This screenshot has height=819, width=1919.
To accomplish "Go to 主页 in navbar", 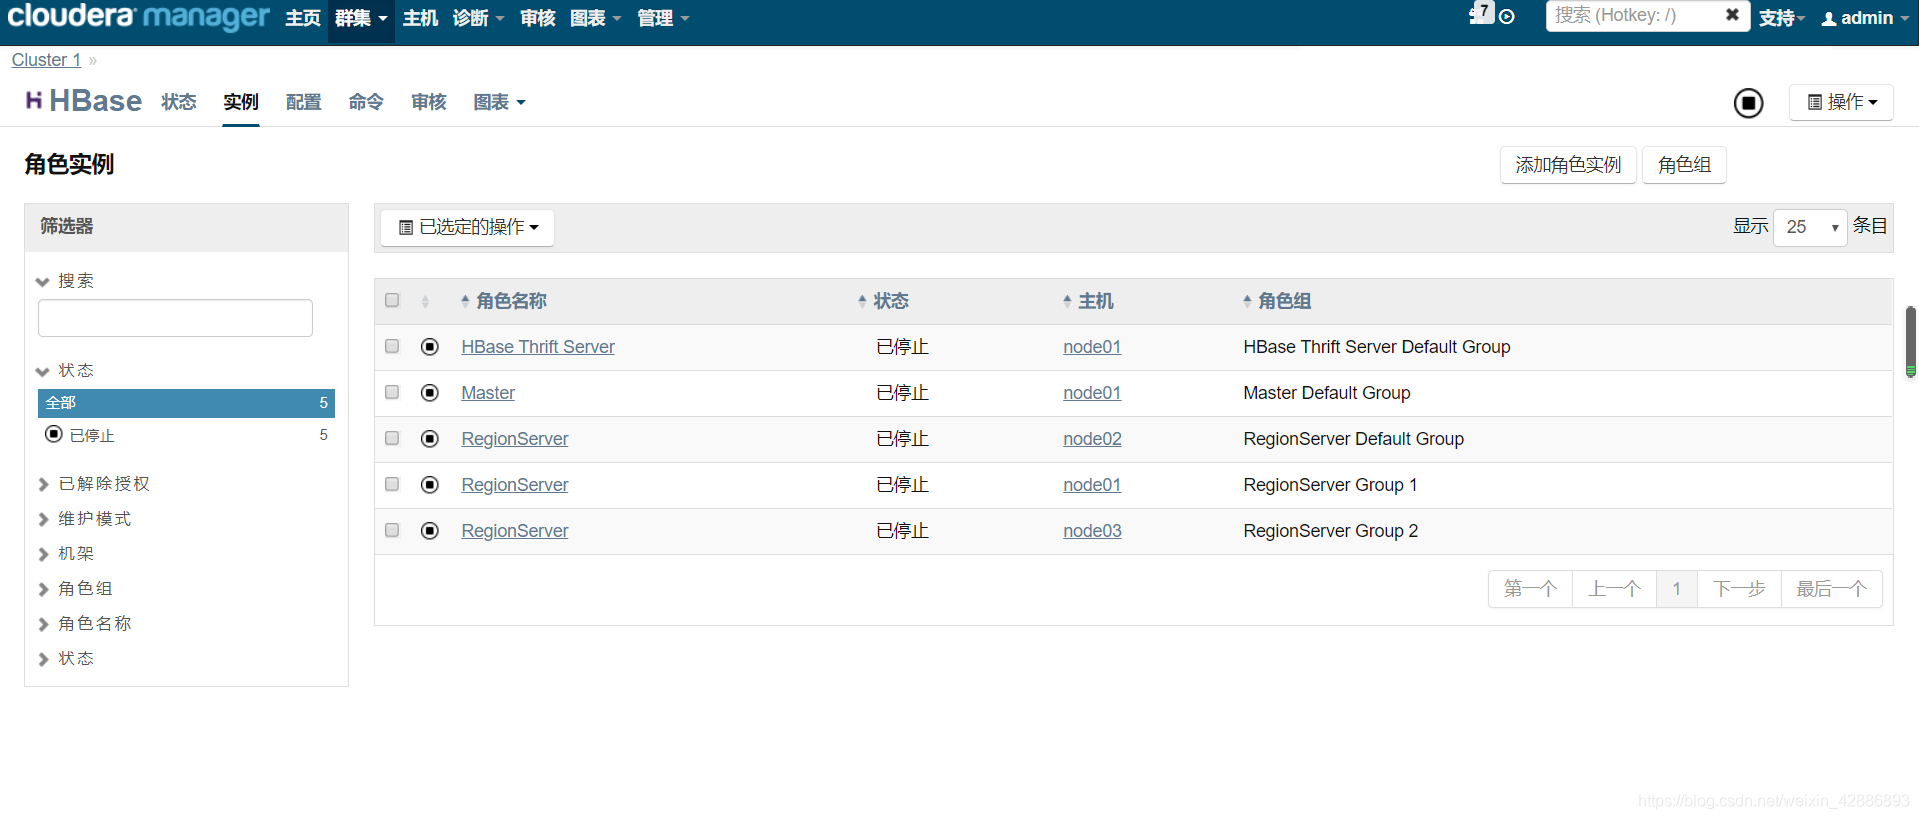I will pyautogui.click(x=303, y=18).
